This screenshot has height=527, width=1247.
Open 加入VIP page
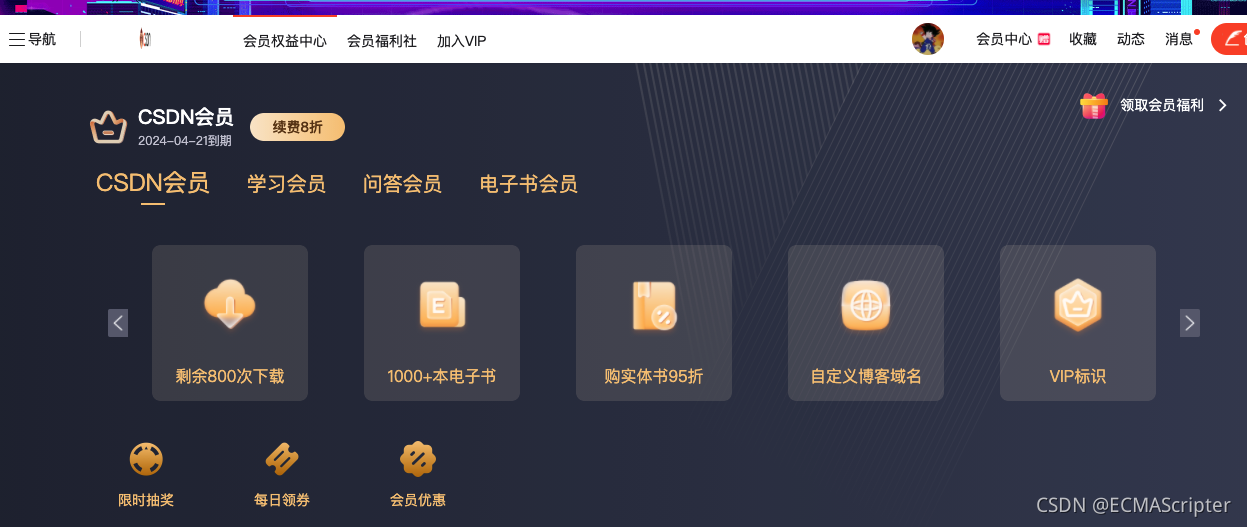[x=462, y=41]
